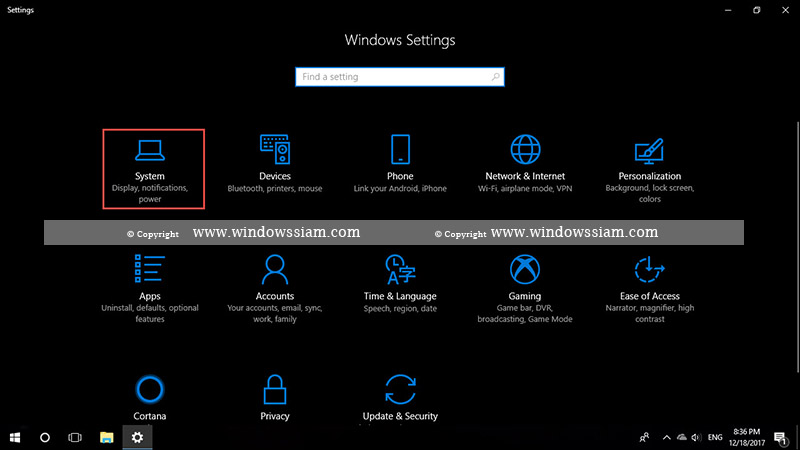Click 'Bluetooth, printers, mouse' description
This screenshot has height=450, width=800.
click(274, 188)
